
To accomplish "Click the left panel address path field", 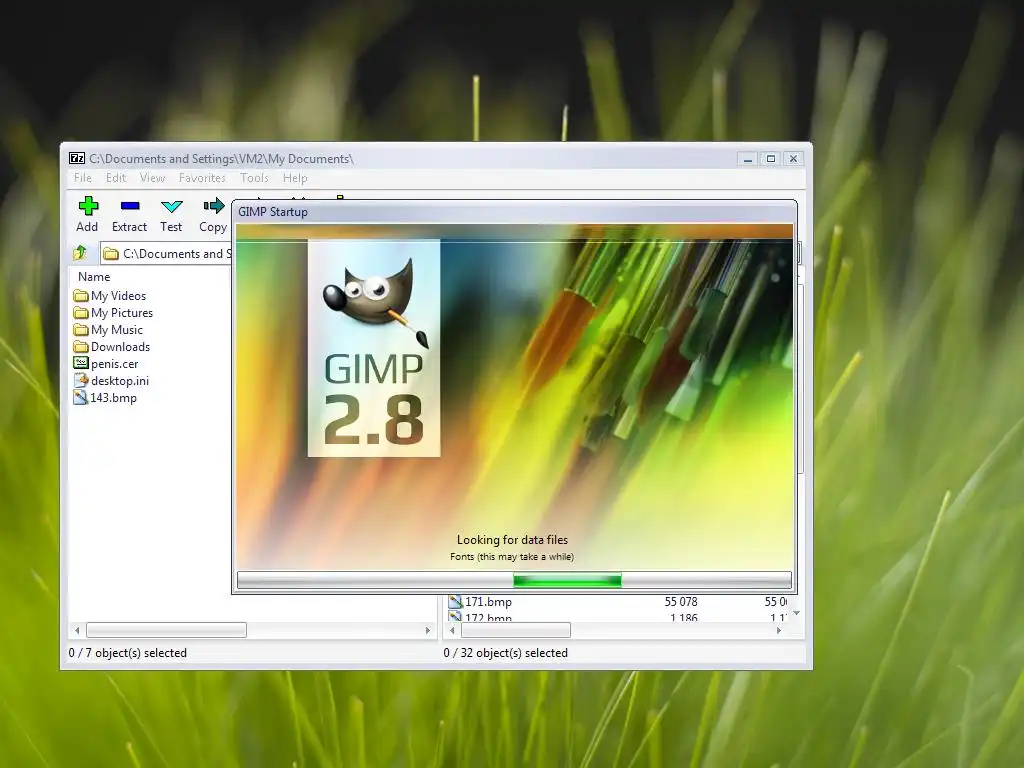I will [x=167, y=253].
